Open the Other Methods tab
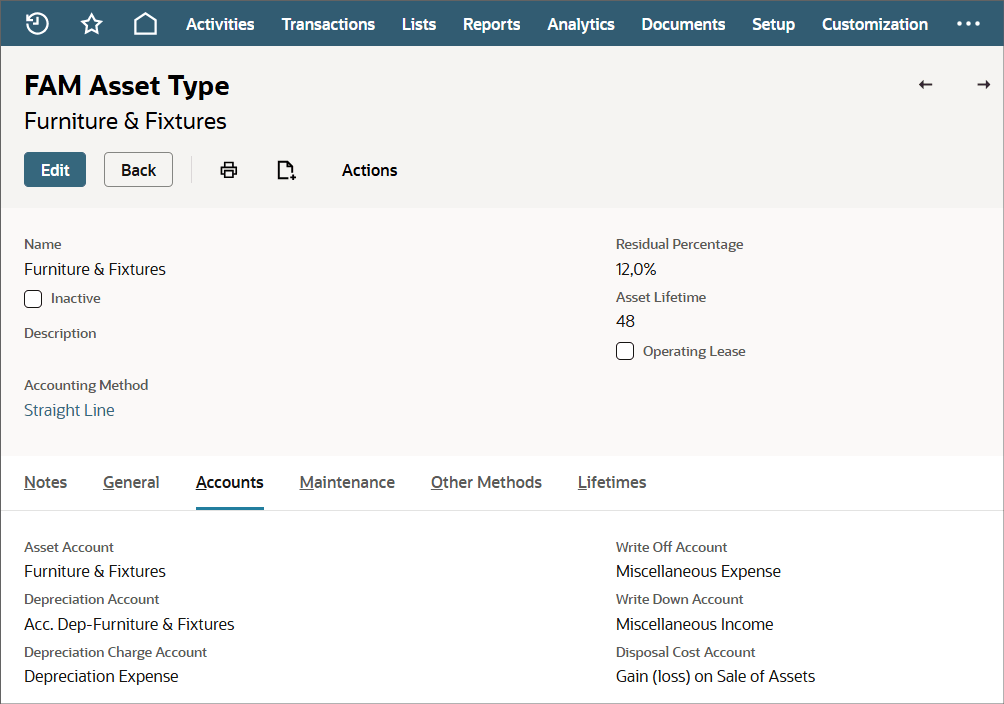This screenshot has height=704, width=1004. pos(486,482)
